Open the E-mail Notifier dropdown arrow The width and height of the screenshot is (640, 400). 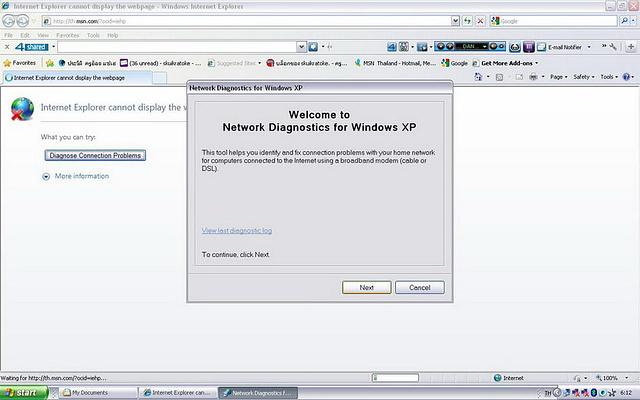point(589,47)
